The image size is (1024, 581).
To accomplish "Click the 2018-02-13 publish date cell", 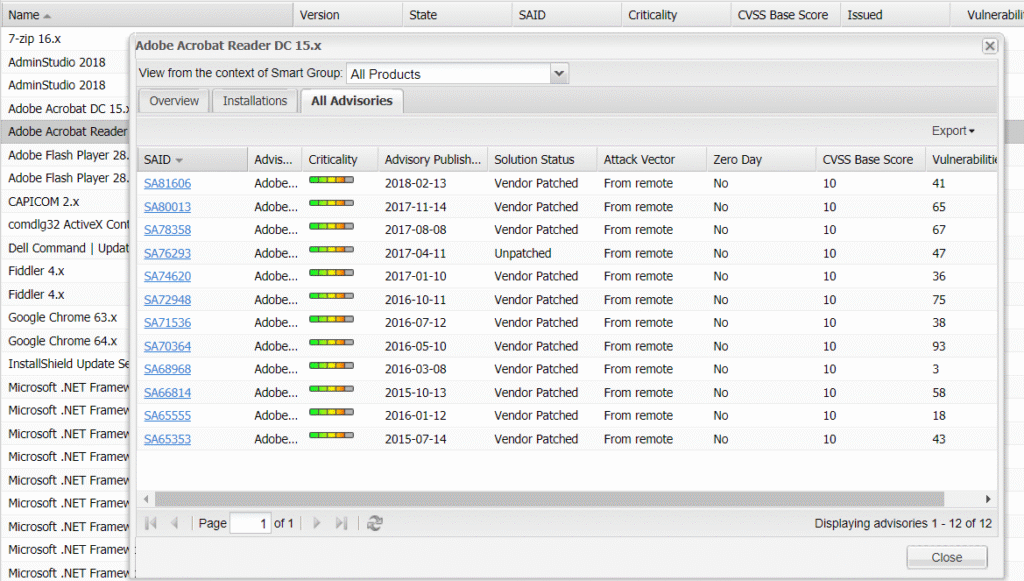I will click(x=415, y=183).
